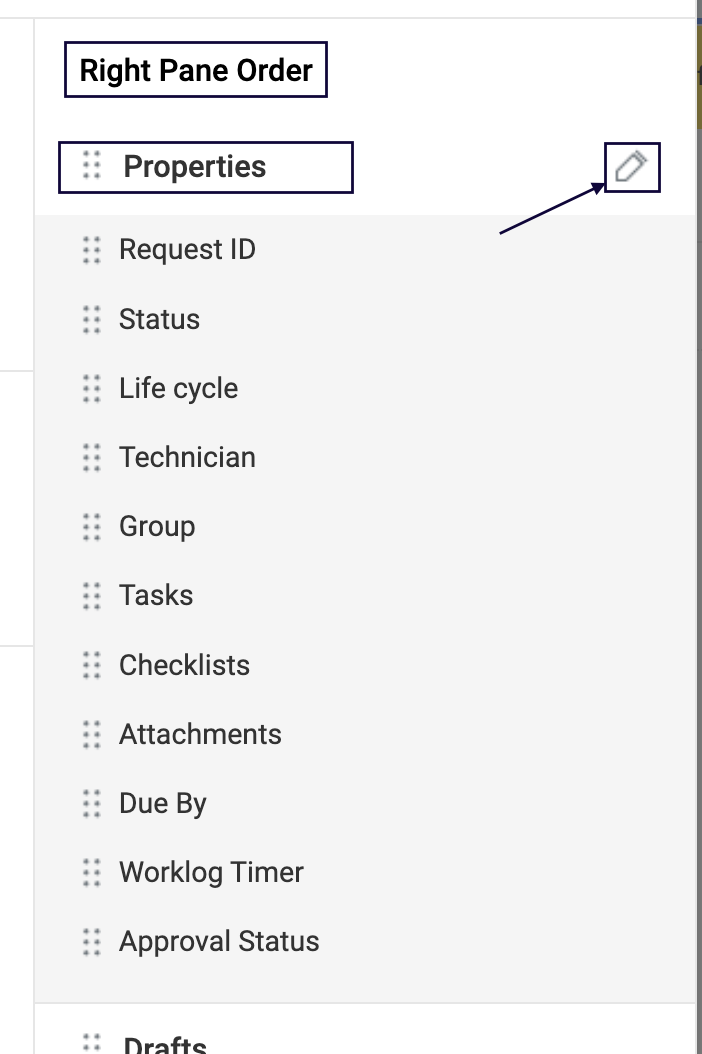Click the drag handle beside Attachments
702x1054 pixels.
(x=92, y=734)
